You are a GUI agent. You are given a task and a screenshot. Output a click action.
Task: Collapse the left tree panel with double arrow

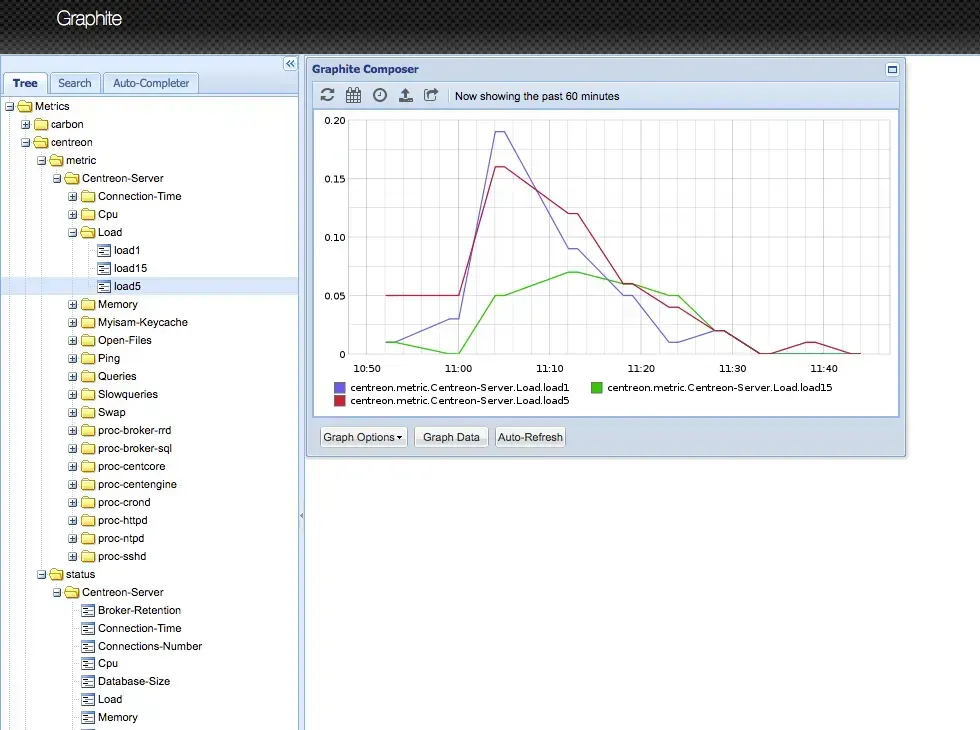290,64
